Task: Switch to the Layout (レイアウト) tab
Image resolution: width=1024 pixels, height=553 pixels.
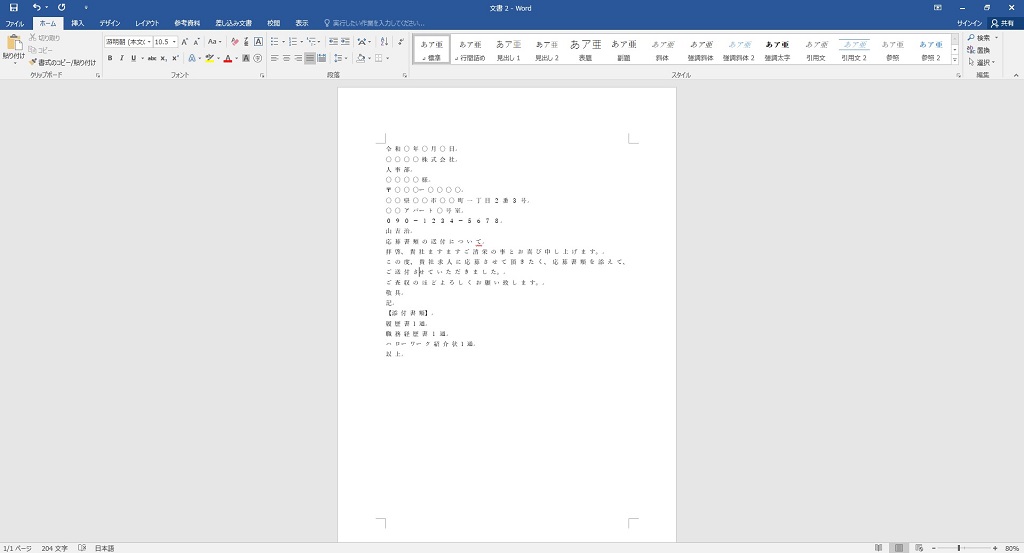Action: (x=147, y=24)
